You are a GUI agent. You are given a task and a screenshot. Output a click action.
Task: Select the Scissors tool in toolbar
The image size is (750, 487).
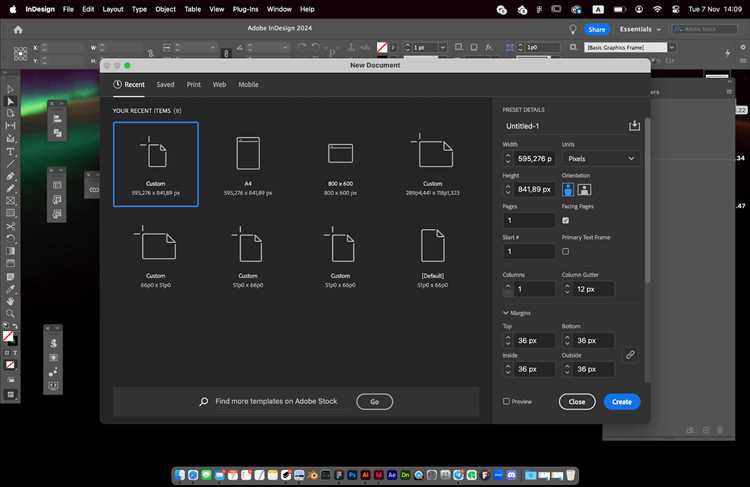pyautogui.click(x=10, y=226)
